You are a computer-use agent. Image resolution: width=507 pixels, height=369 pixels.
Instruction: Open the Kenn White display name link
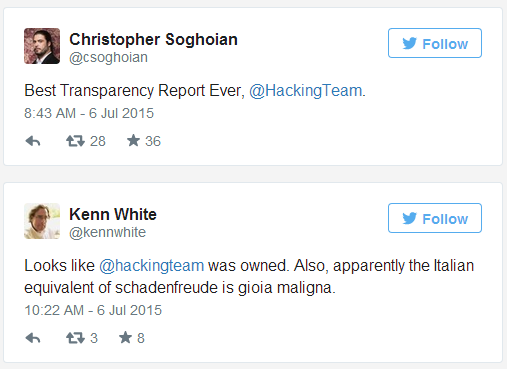113,214
